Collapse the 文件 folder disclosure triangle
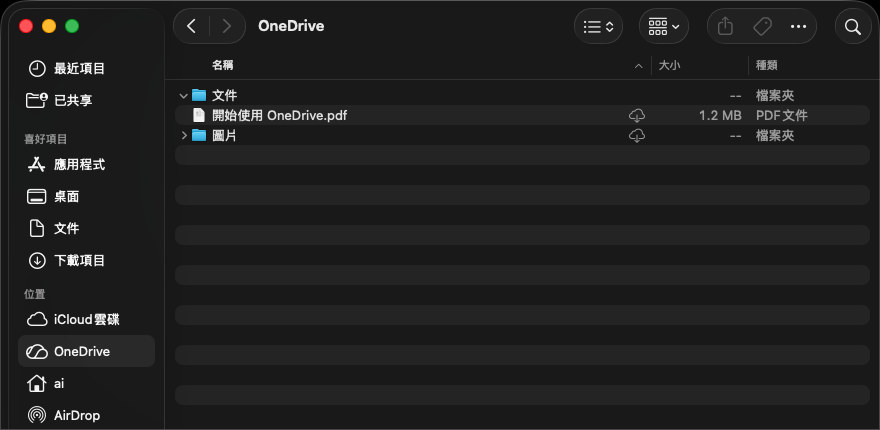Screen dimensions: 880x430 tap(183, 96)
